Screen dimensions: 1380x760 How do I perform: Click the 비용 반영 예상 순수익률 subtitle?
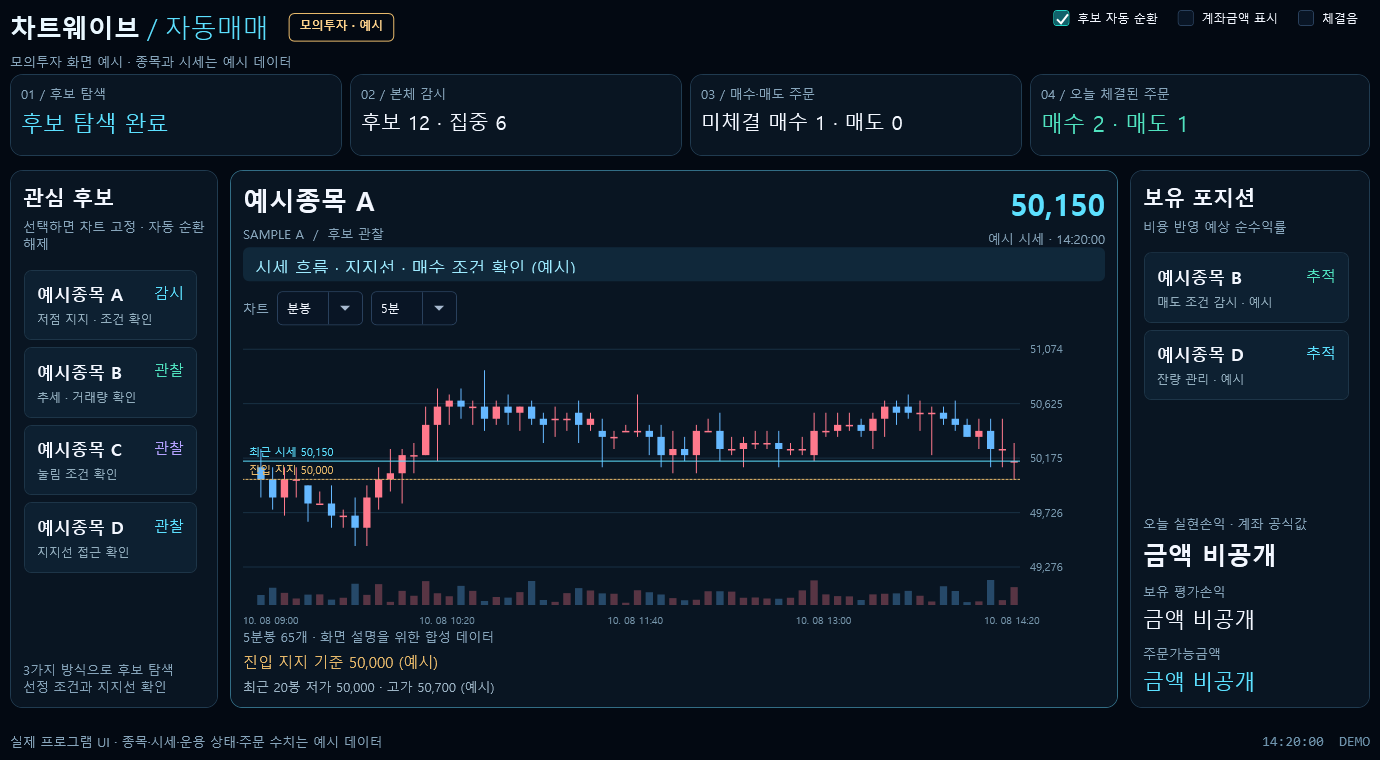(x=1215, y=227)
